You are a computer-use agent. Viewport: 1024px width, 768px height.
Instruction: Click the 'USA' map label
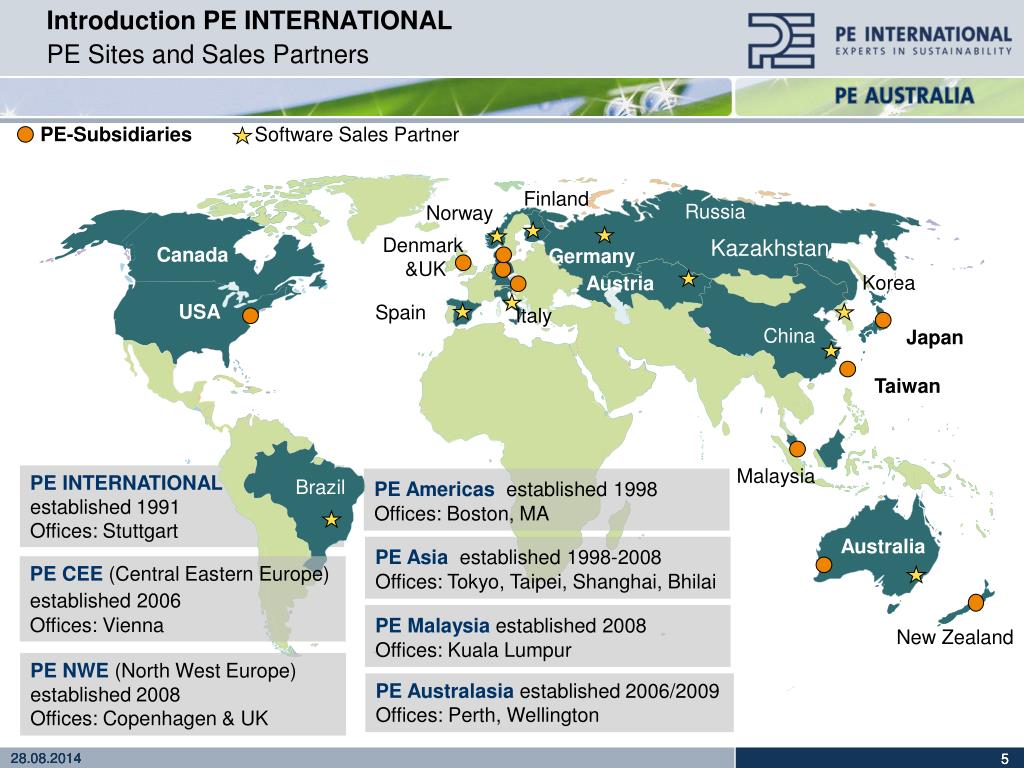point(199,312)
